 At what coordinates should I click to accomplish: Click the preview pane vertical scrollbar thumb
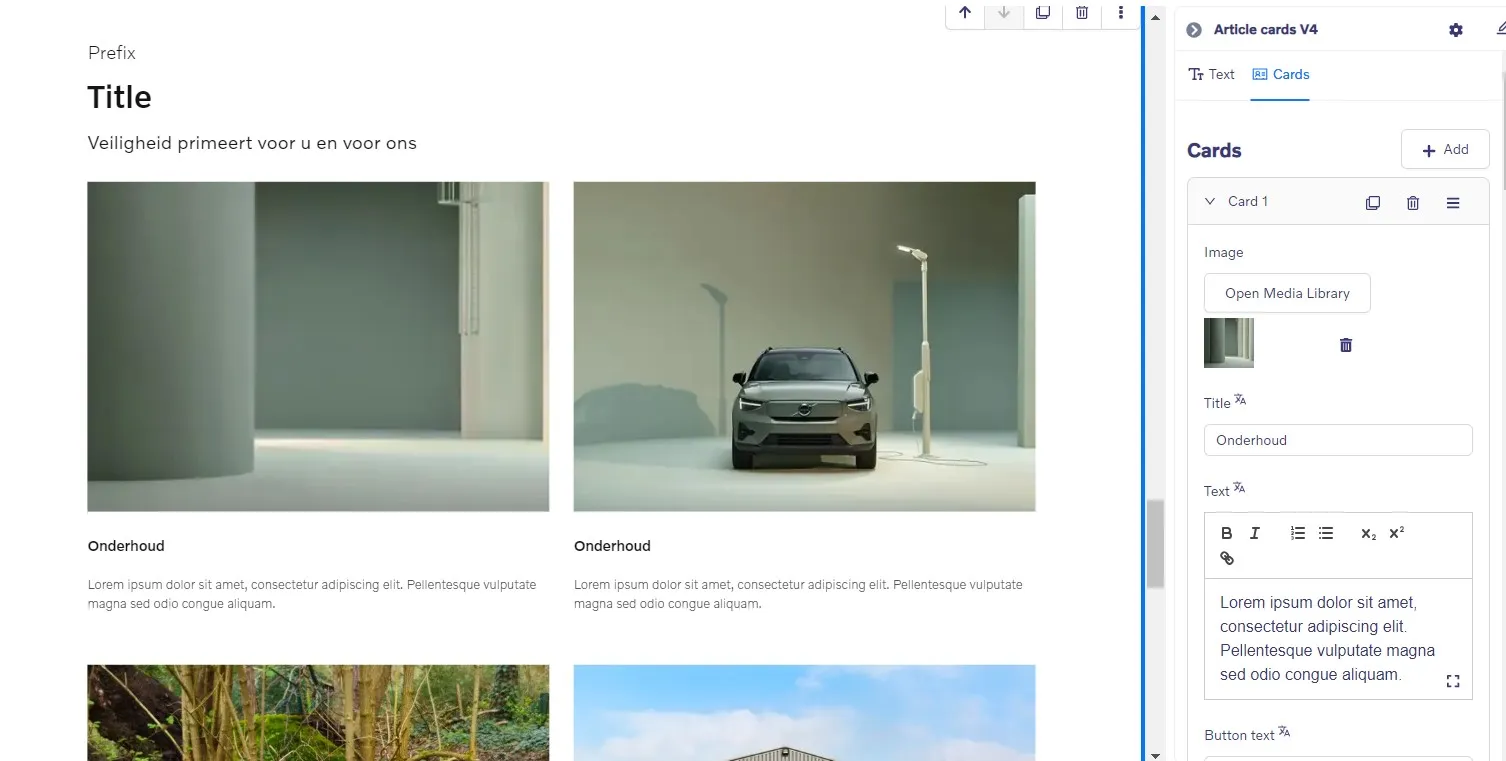[x=1155, y=544]
